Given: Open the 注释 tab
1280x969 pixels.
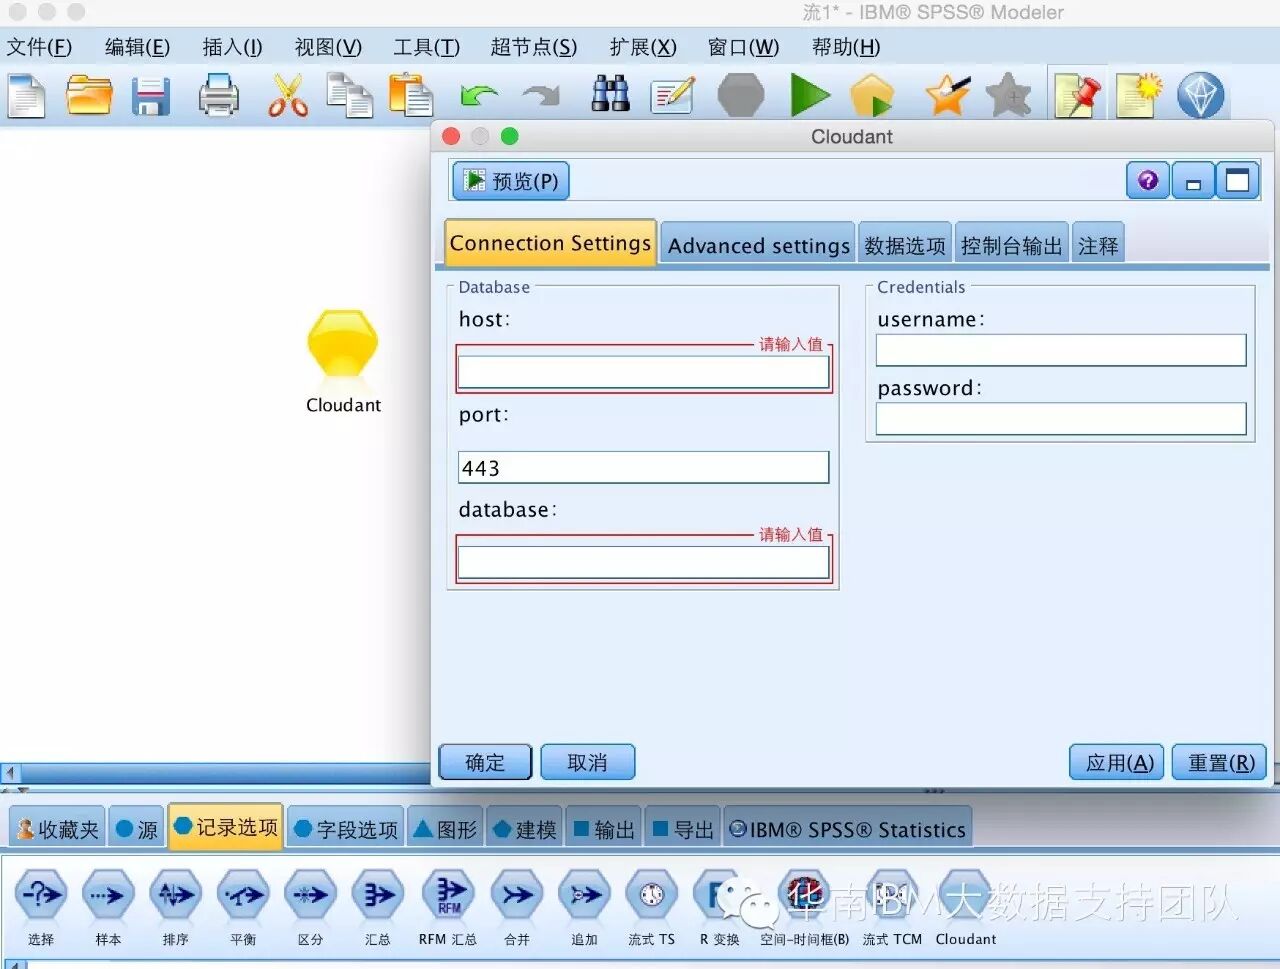Looking at the screenshot, I should [1098, 245].
